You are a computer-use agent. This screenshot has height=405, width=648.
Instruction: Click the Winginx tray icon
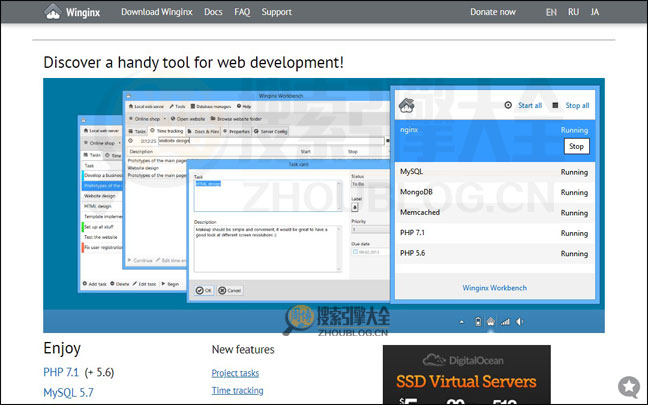(x=491, y=321)
